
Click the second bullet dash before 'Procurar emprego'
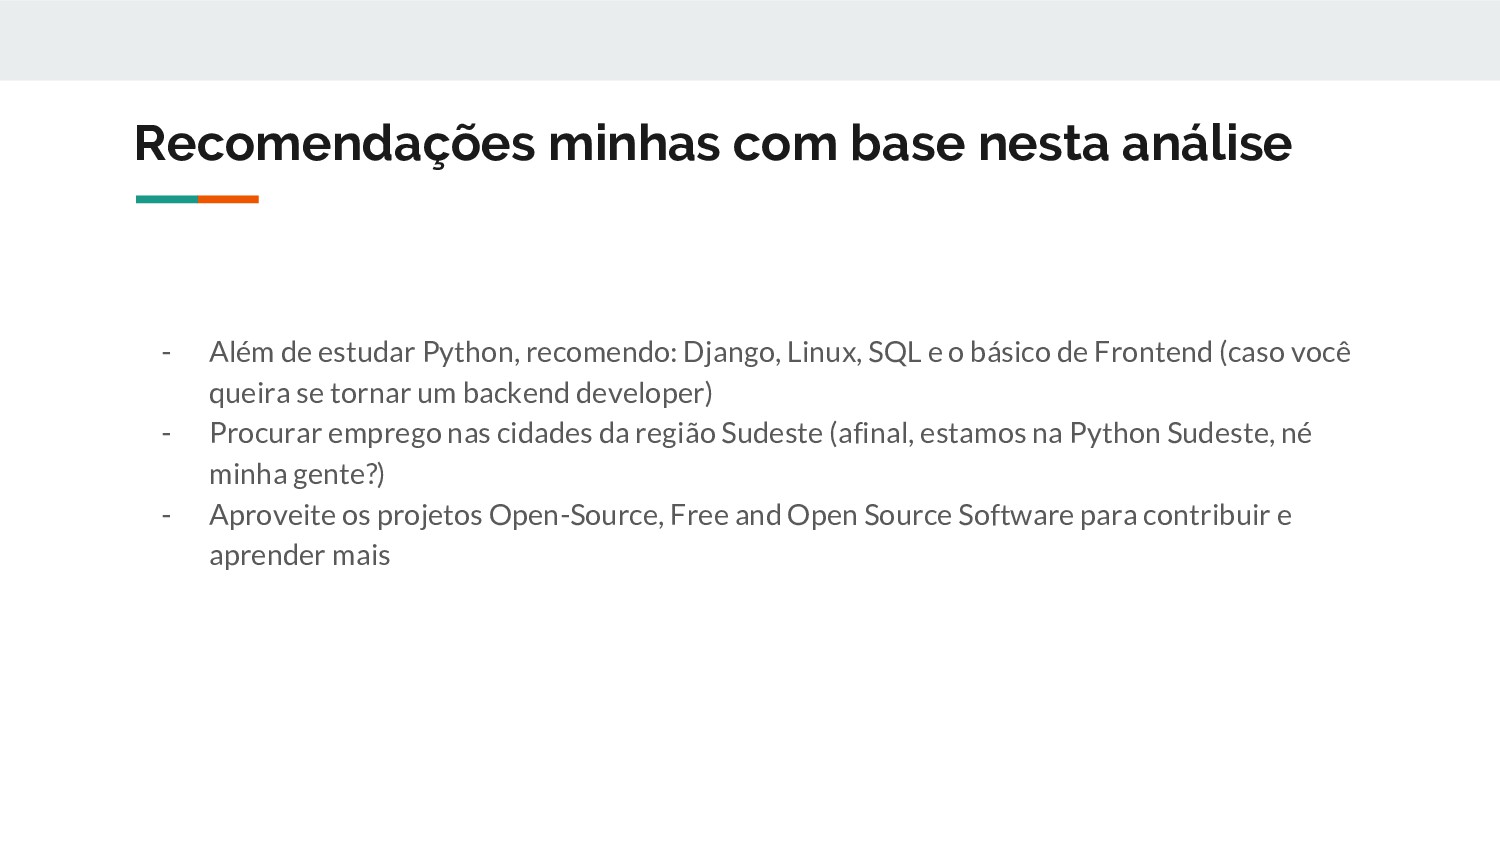tap(166, 433)
